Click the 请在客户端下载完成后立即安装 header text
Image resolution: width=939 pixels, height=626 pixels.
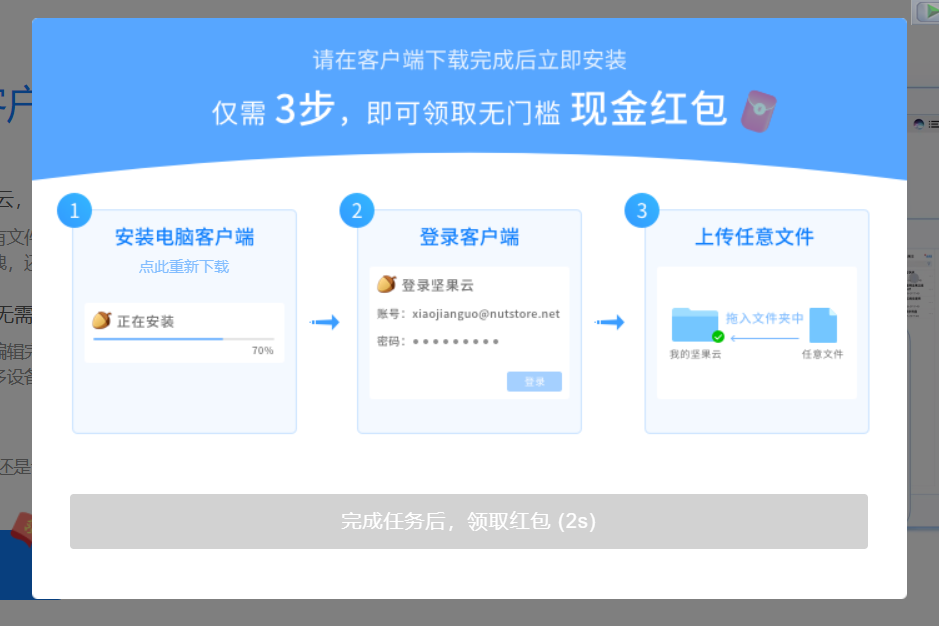tap(470, 60)
